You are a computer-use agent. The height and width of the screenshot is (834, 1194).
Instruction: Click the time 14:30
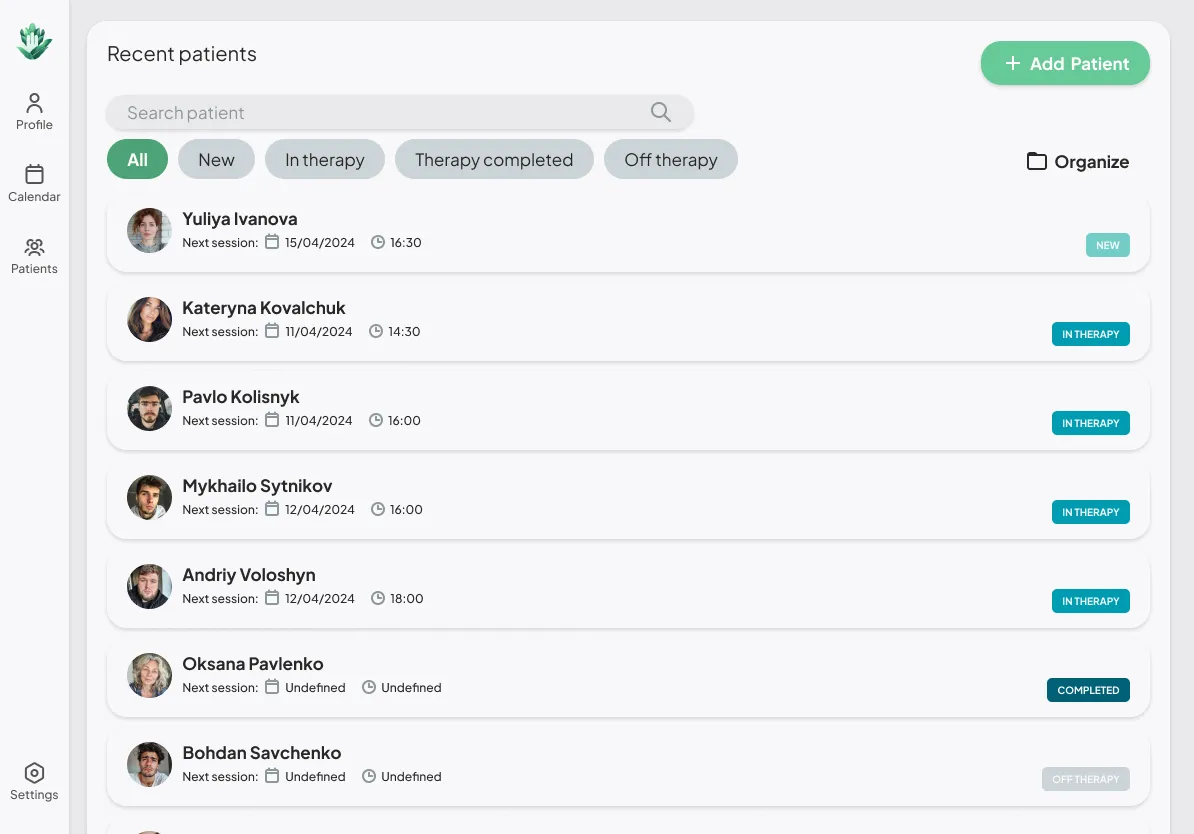[x=404, y=332]
